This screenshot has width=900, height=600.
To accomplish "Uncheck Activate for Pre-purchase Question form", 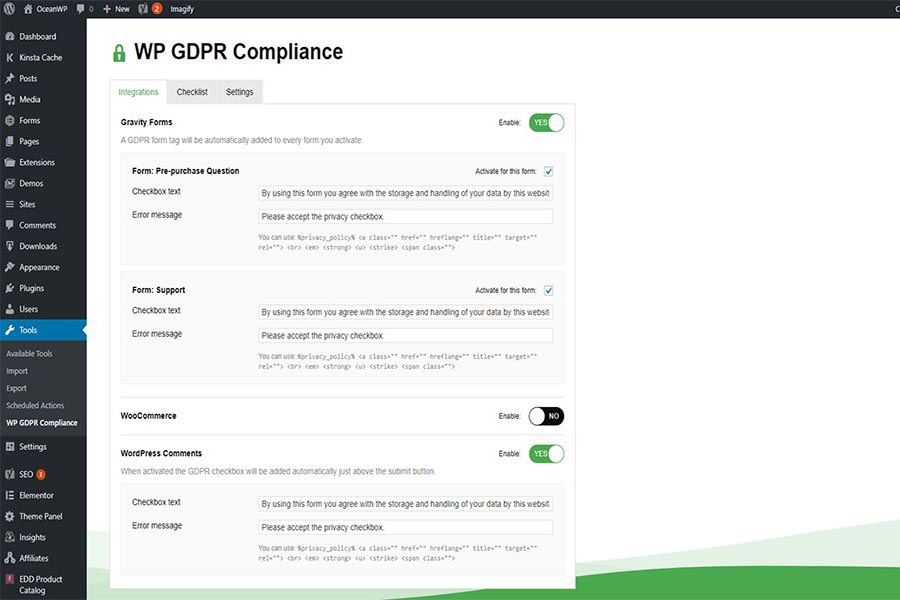I will [x=548, y=171].
